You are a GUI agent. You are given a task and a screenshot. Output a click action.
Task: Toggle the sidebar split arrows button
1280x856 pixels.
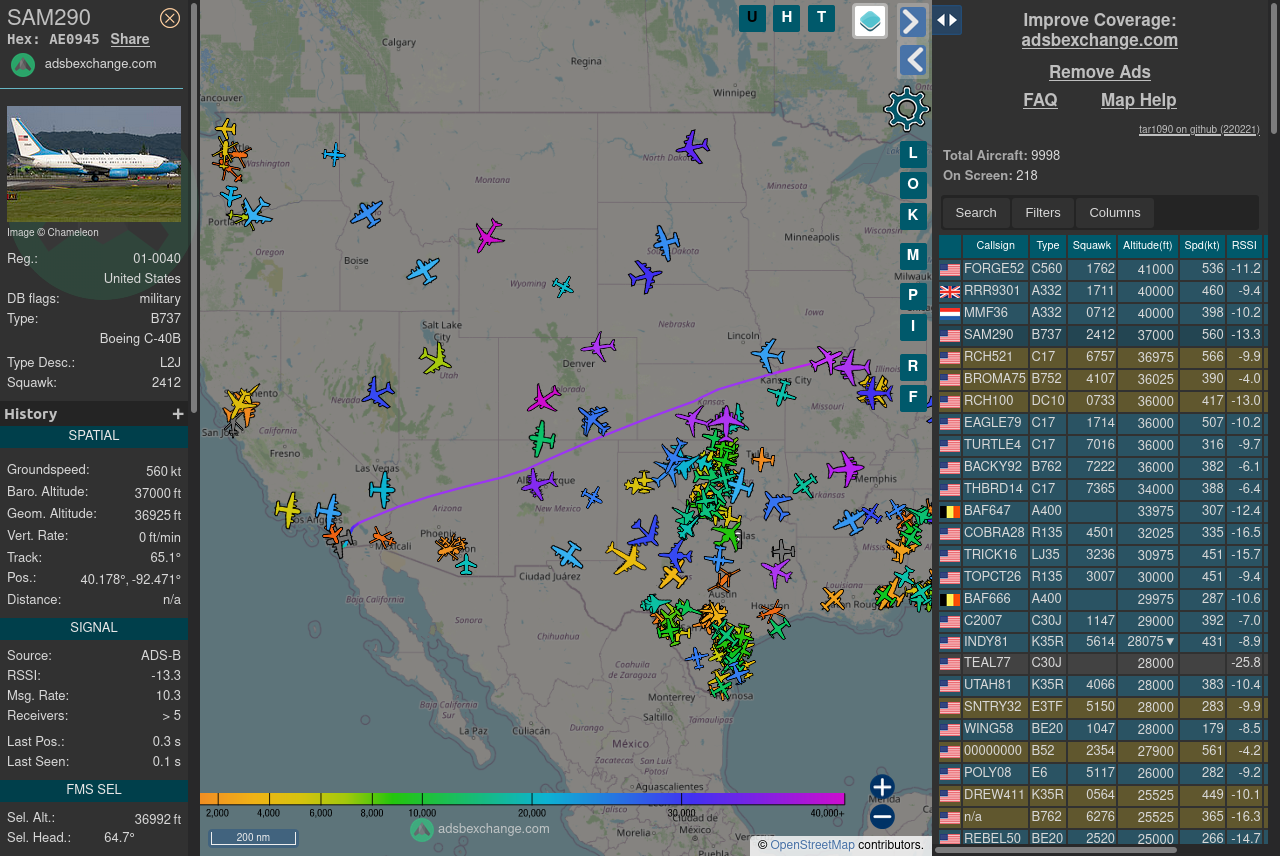tap(947, 20)
